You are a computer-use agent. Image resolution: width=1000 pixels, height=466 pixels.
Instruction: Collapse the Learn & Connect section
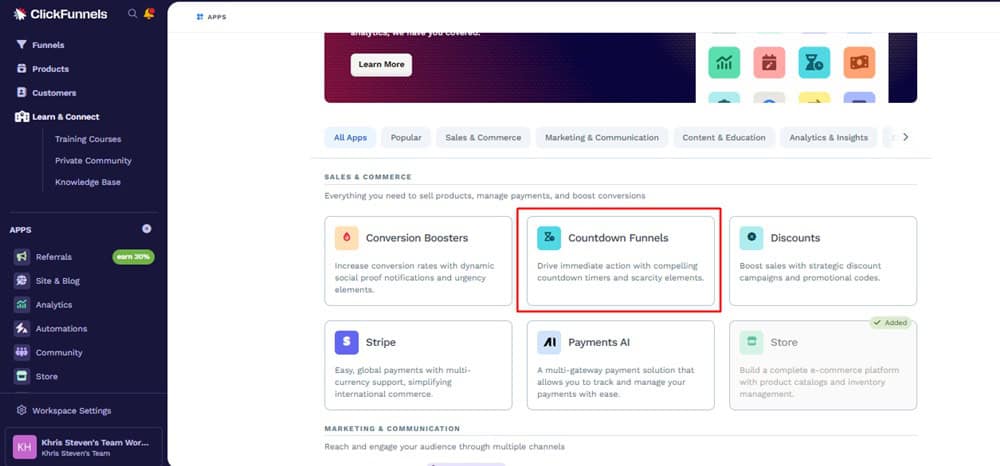click(66, 117)
